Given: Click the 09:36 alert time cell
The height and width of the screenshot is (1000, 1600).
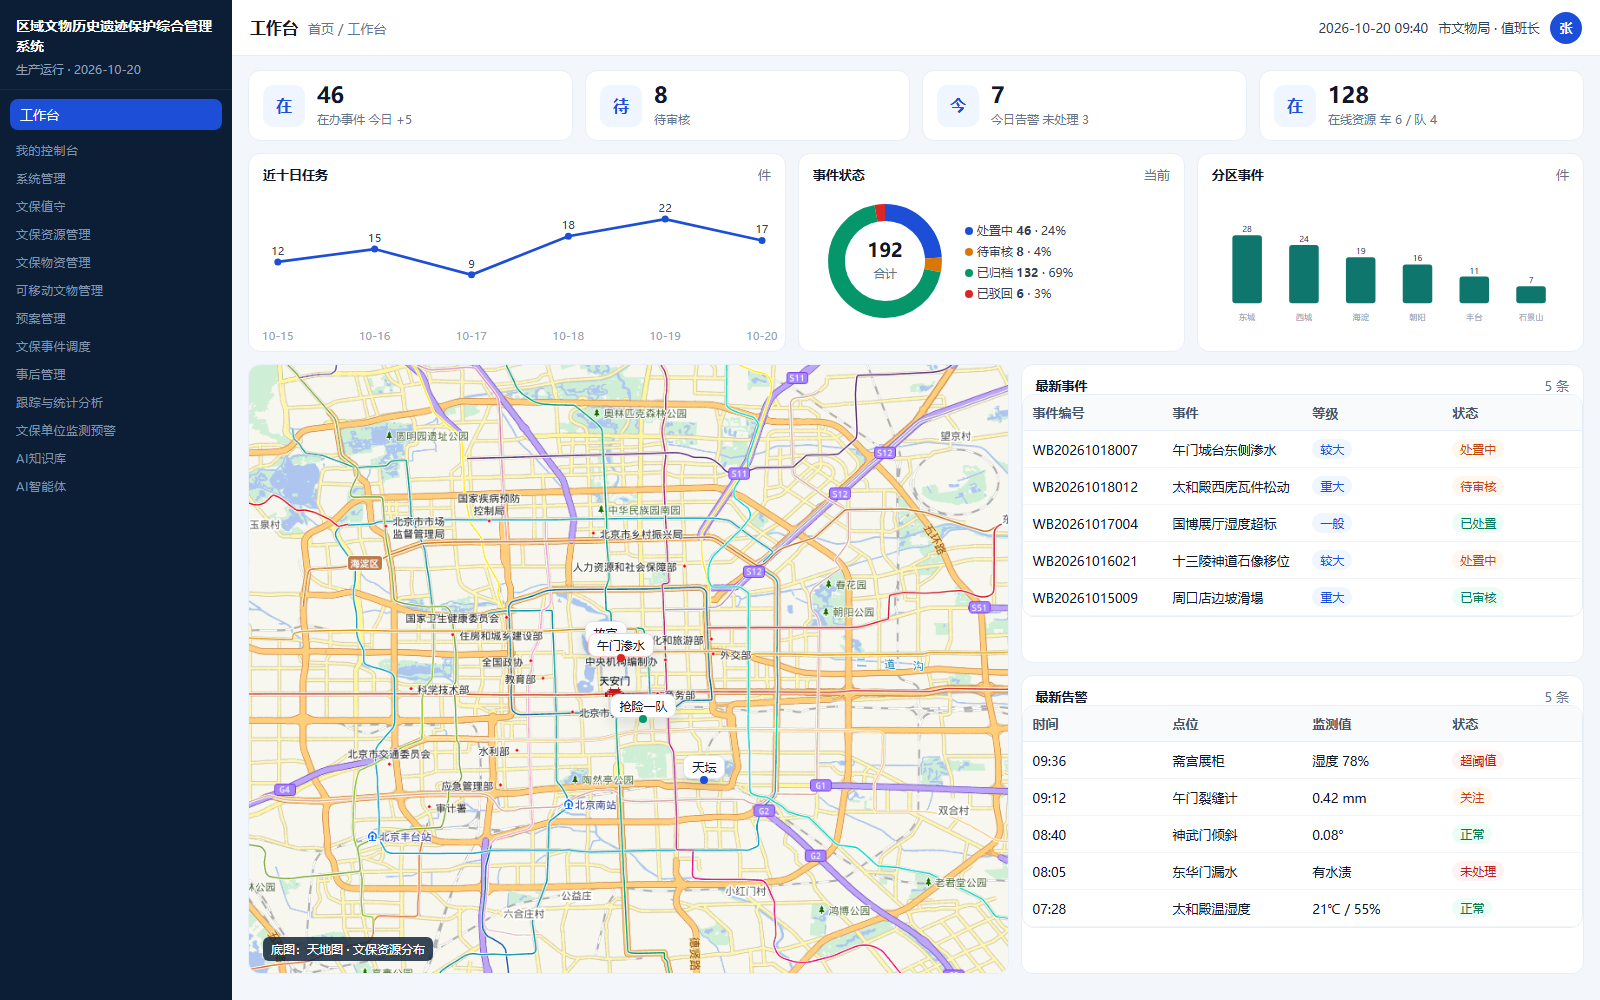Looking at the screenshot, I should 1049,761.
